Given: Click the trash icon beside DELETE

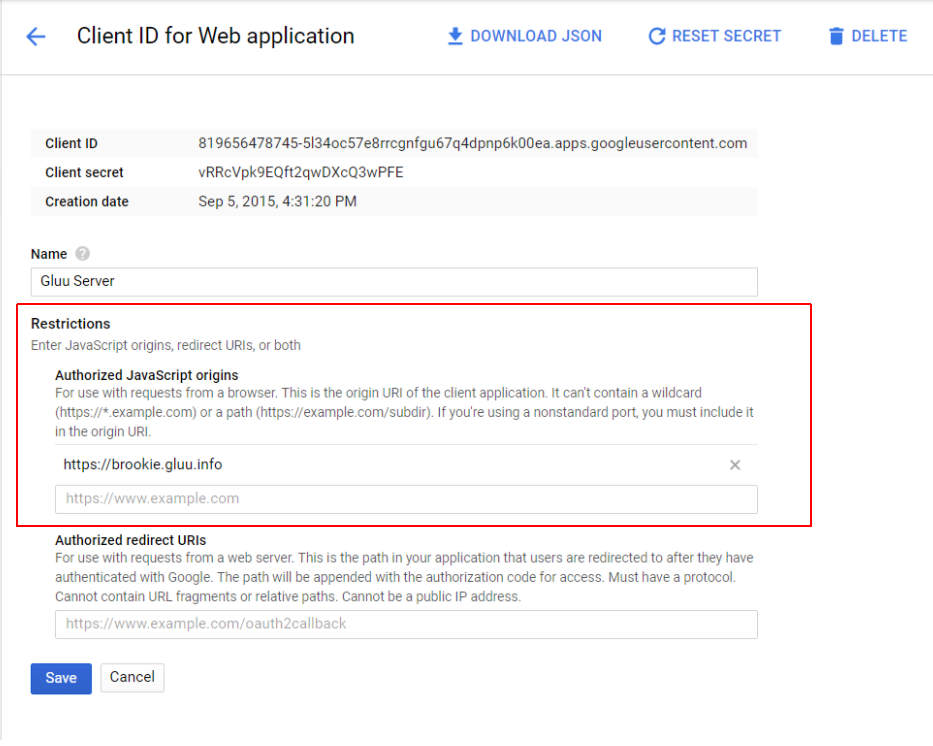Looking at the screenshot, I should pyautogui.click(x=836, y=35).
